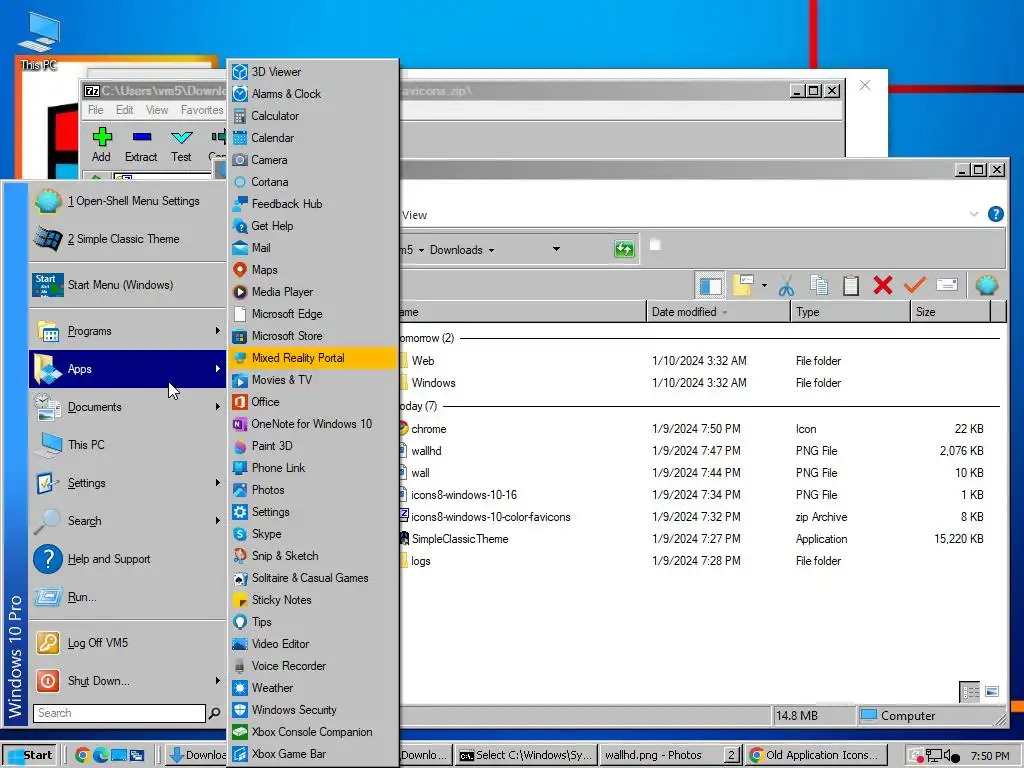Click the Paint 3D icon
The image size is (1024, 768).
point(240,446)
